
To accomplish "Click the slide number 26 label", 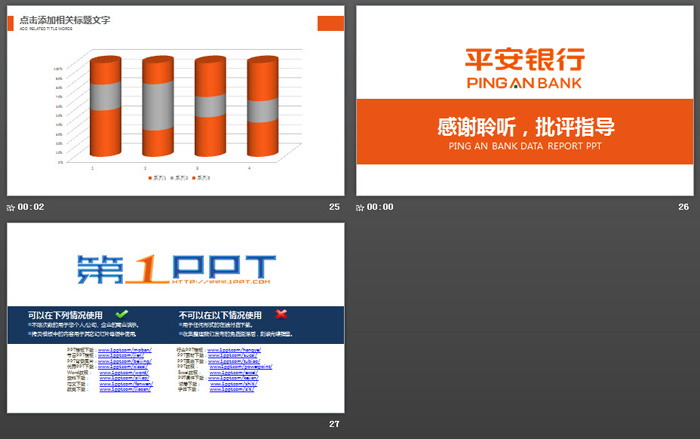I will pos(684,207).
